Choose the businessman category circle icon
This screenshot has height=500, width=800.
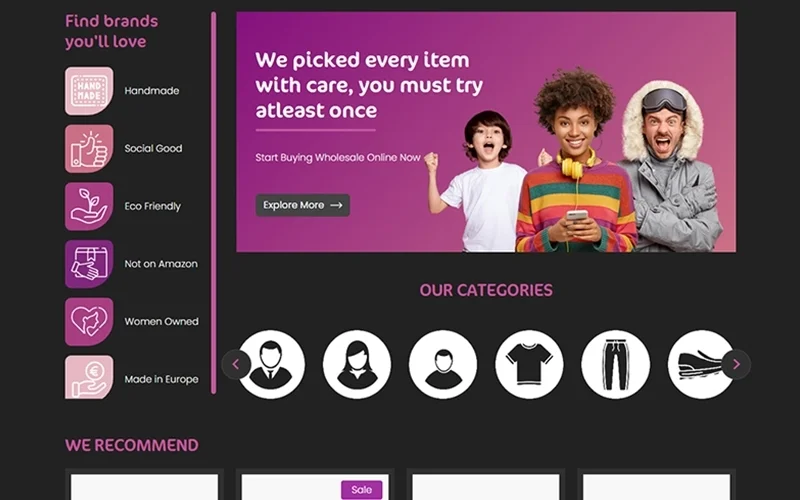[x=271, y=364]
